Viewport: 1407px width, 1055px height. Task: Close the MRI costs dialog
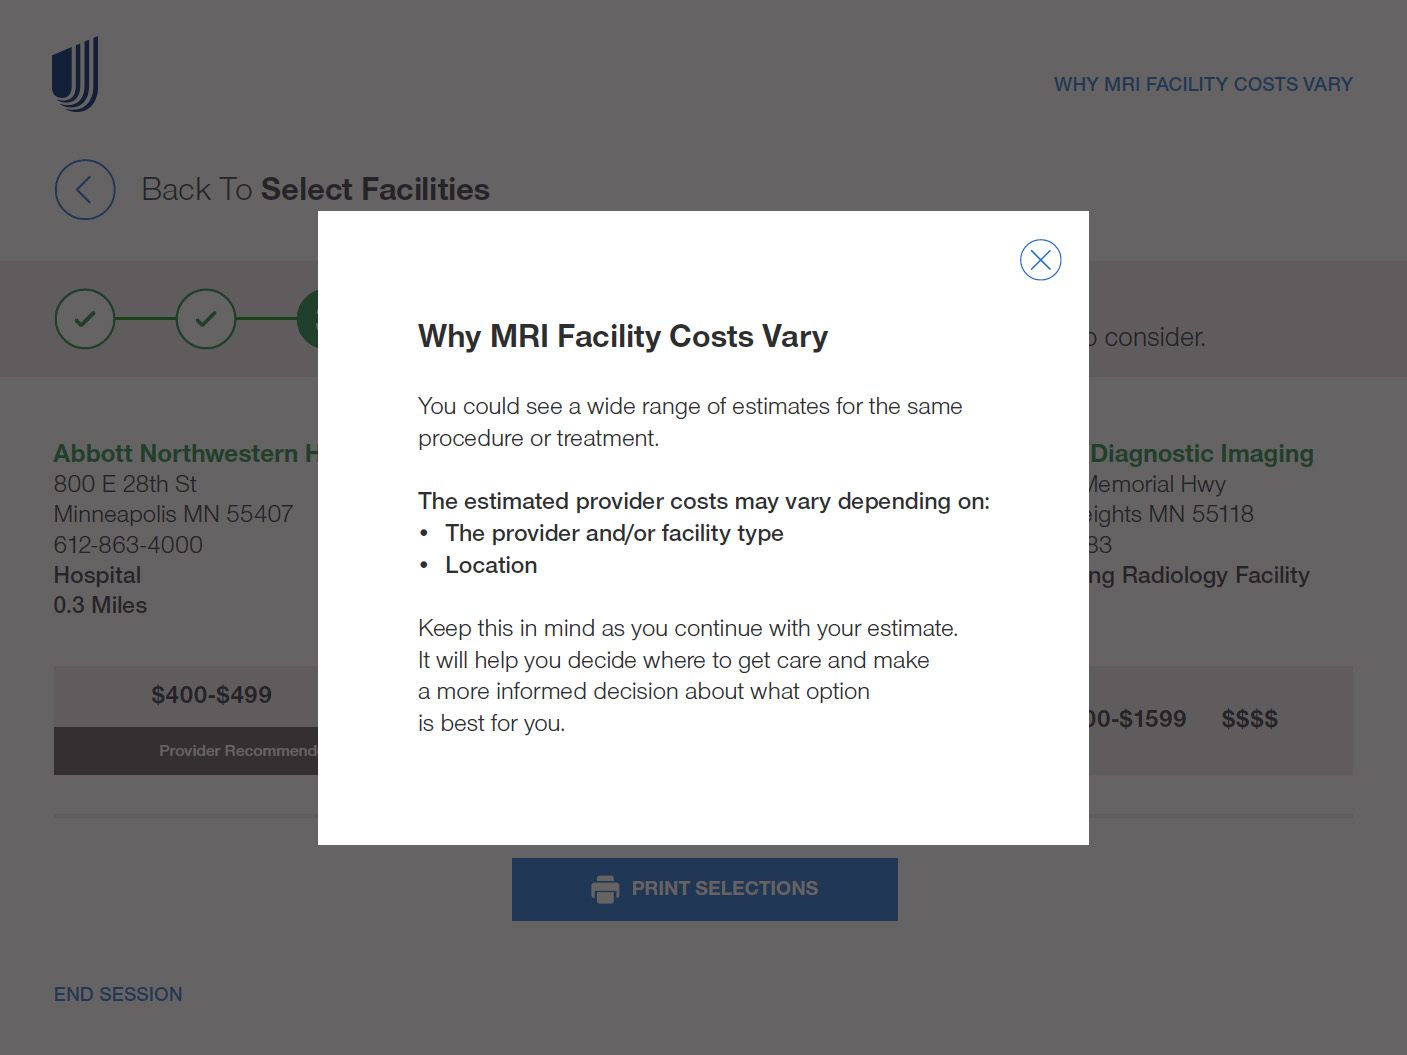[1040, 260]
